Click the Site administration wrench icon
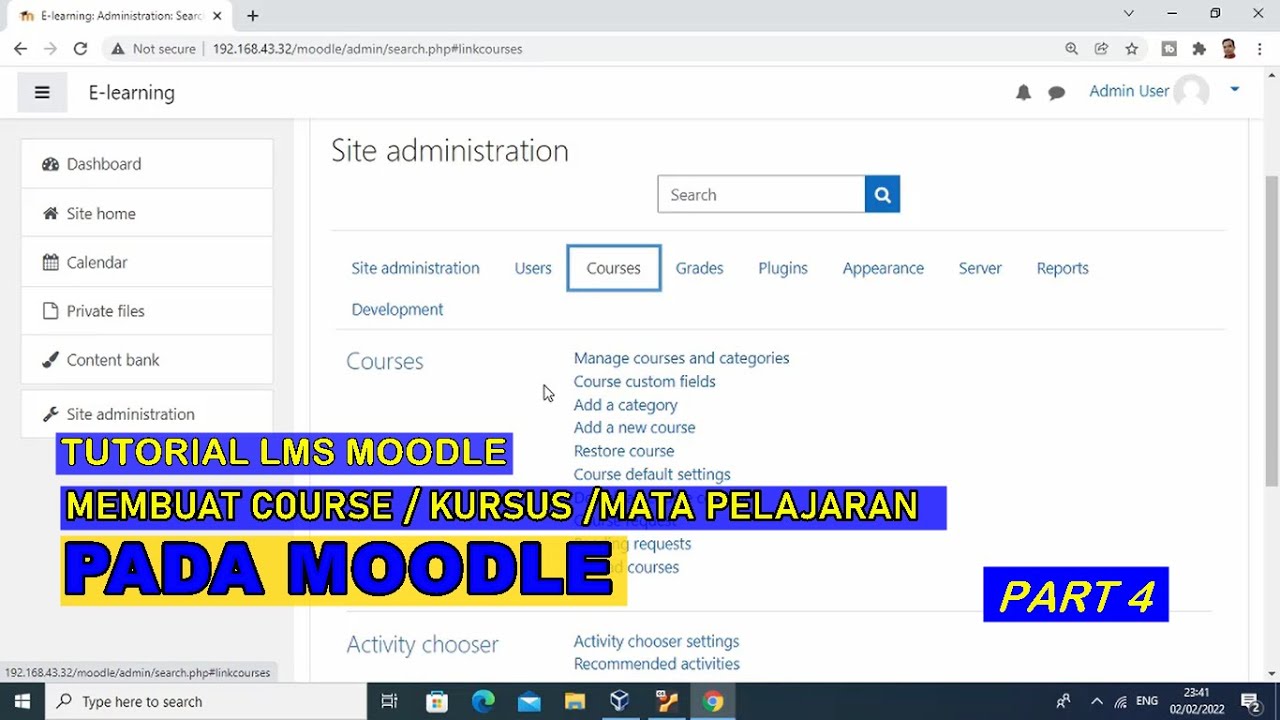Image resolution: width=1280 pixels, height=720 pixels. click(50, 414)
